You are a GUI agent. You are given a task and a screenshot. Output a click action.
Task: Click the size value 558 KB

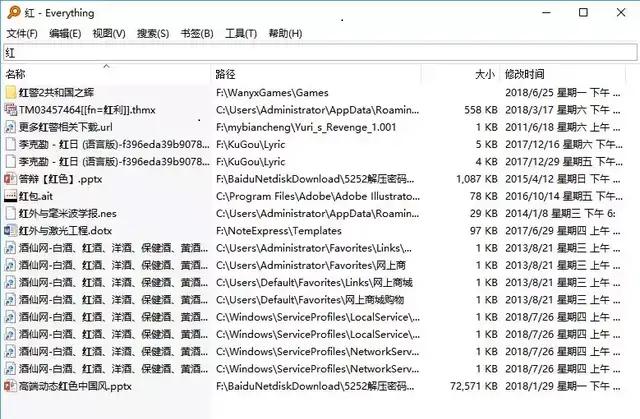click(481, 109)
